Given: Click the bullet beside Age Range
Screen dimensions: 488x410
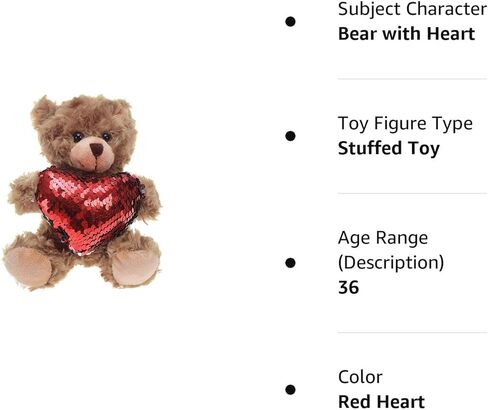Looking at the screenshot, I should pos(290,263).
